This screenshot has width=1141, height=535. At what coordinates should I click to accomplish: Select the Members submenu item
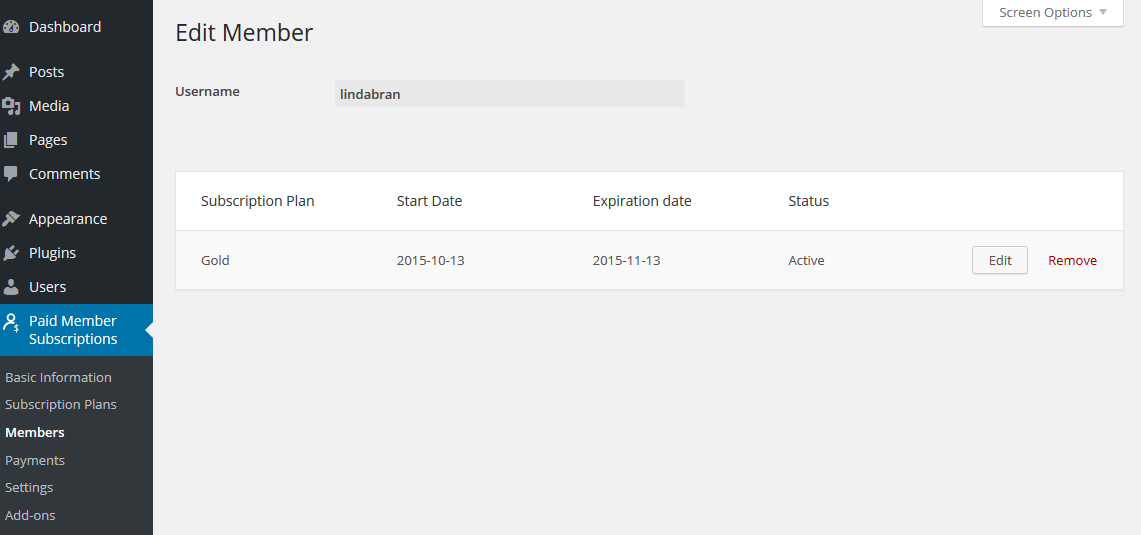[35, 432]
